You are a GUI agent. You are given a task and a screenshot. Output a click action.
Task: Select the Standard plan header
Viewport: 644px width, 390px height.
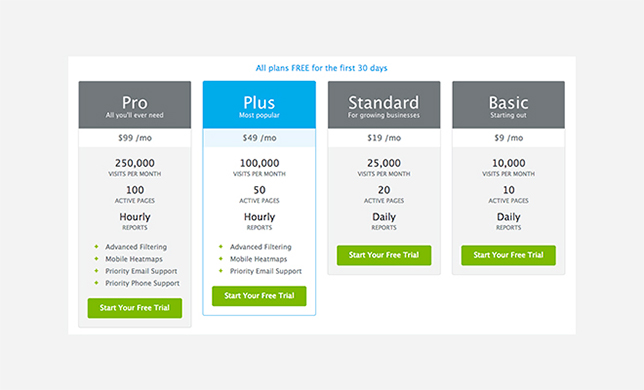click(x=384, y=105)
